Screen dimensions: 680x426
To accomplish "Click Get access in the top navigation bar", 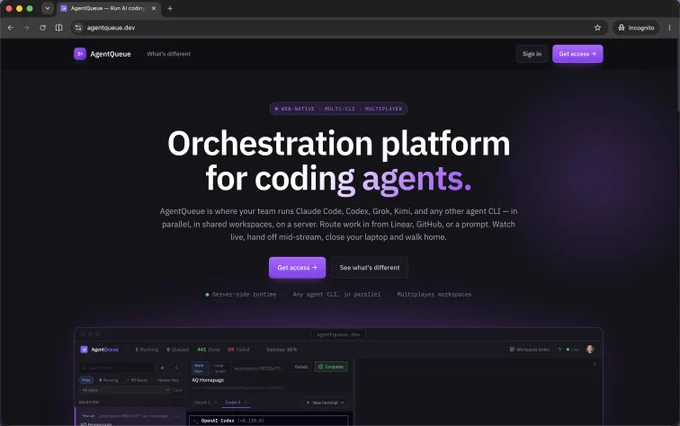I will click(x=578, y=54).
